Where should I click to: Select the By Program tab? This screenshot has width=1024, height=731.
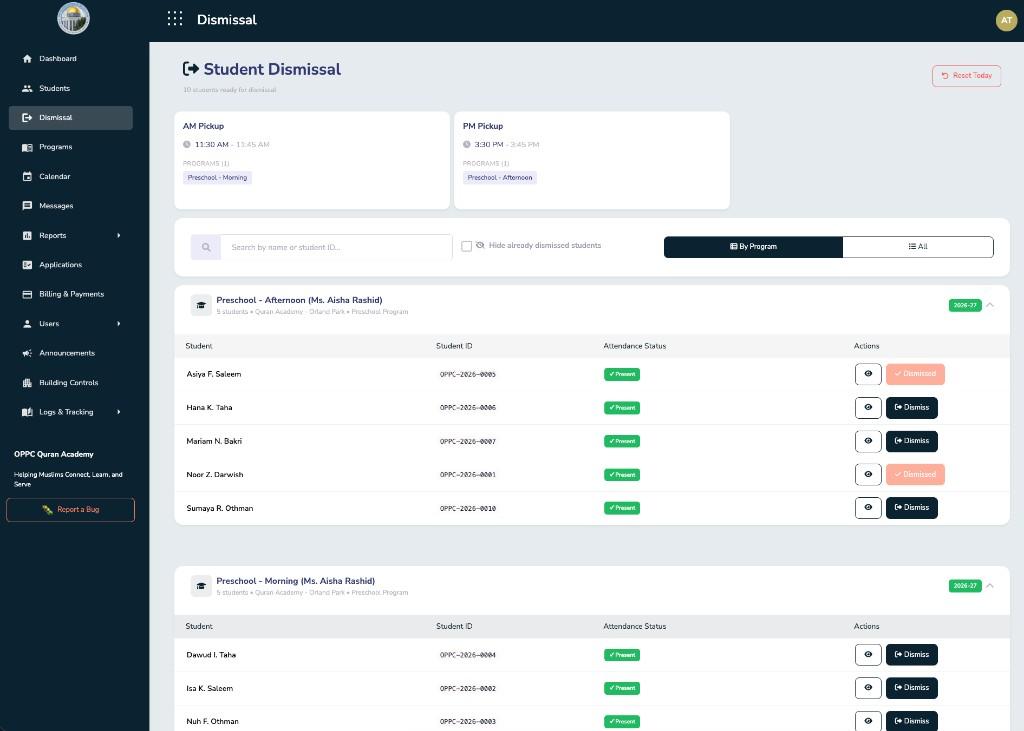coord(753,247)
